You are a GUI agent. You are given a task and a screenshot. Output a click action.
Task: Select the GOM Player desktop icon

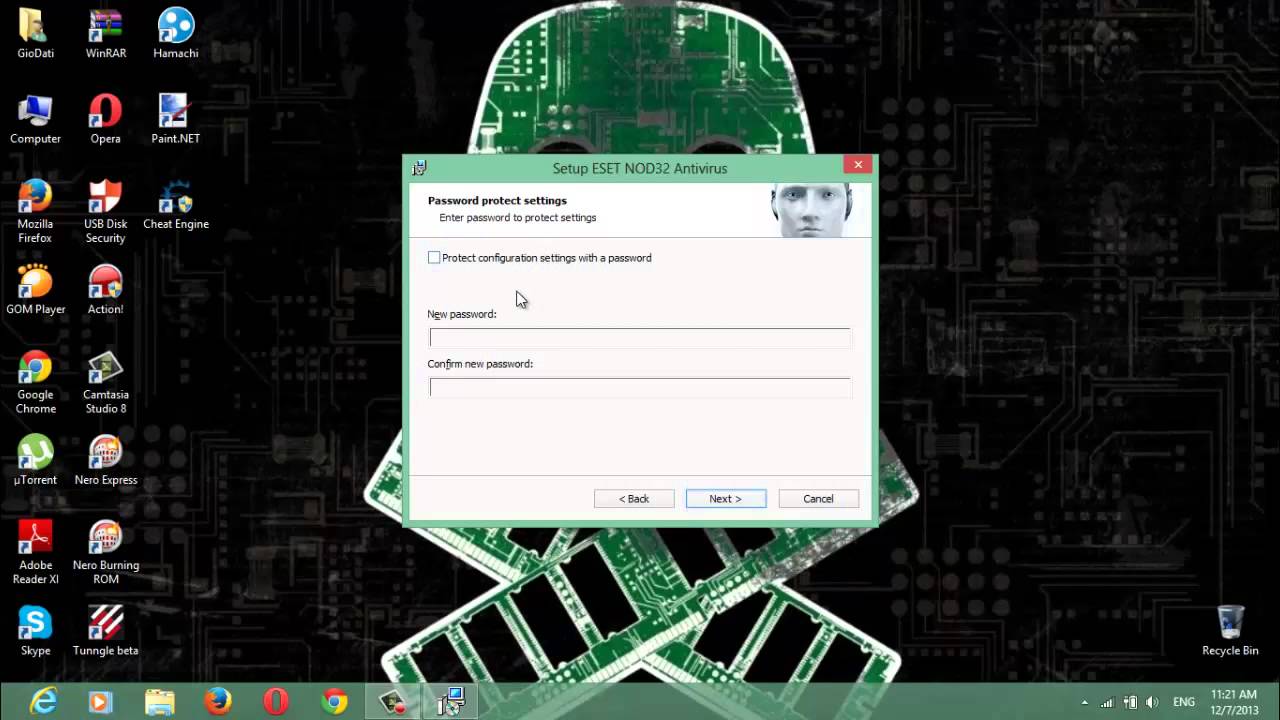(x=35, y=289)
